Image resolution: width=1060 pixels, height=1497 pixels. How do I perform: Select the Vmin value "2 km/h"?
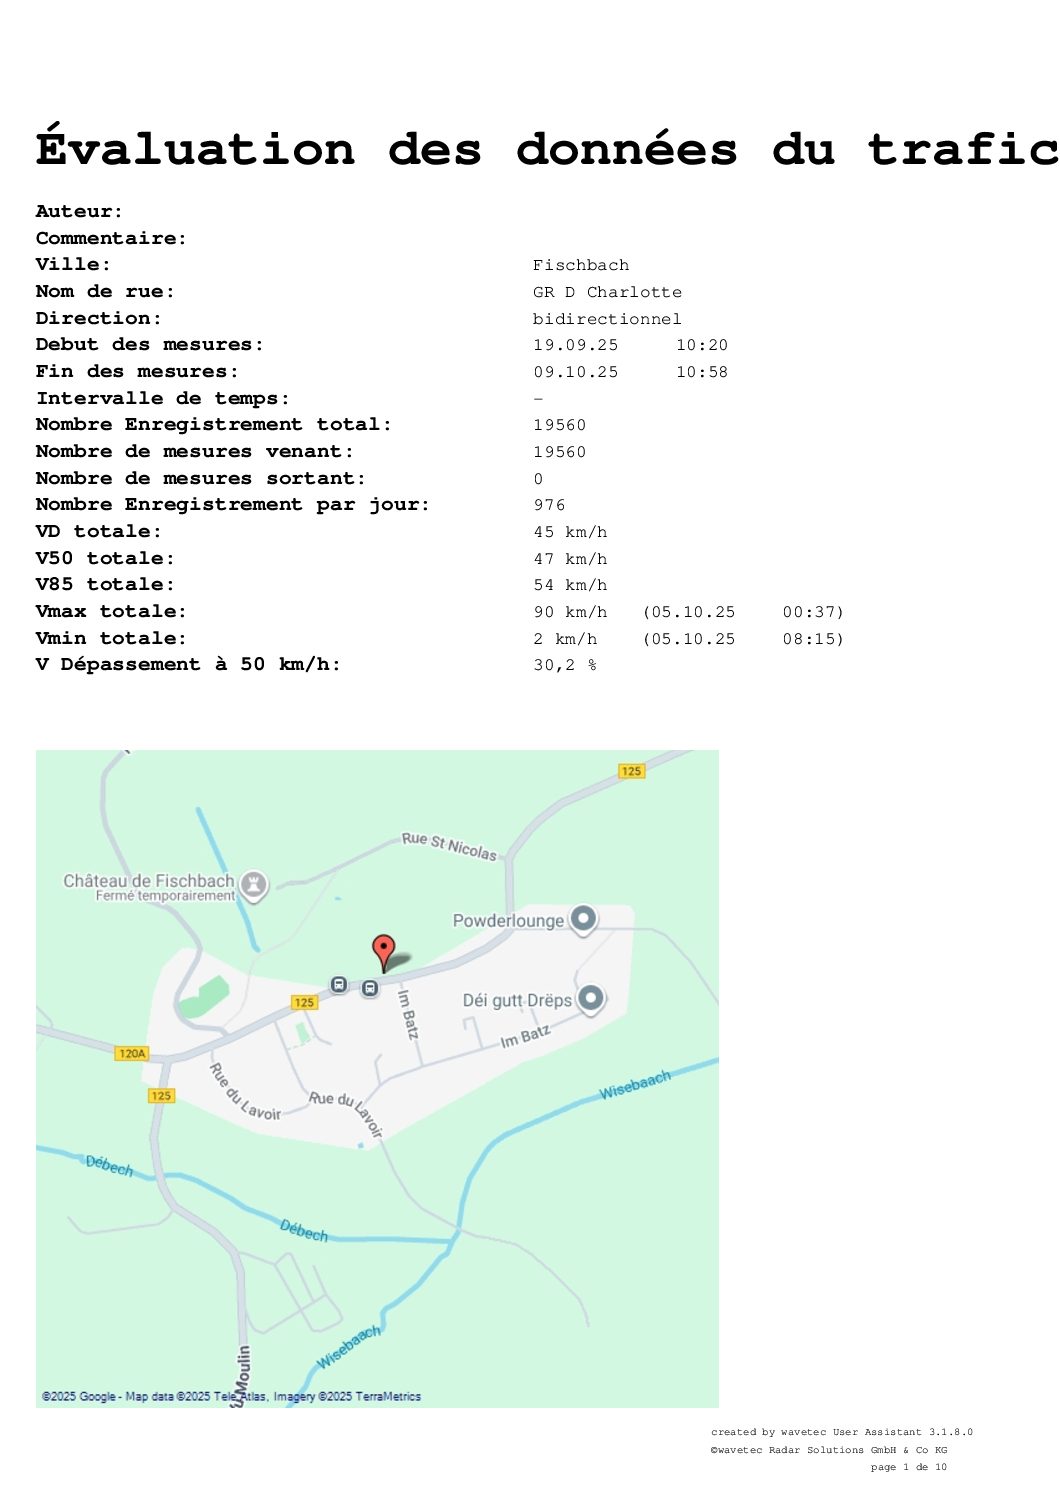click(565, 639)
